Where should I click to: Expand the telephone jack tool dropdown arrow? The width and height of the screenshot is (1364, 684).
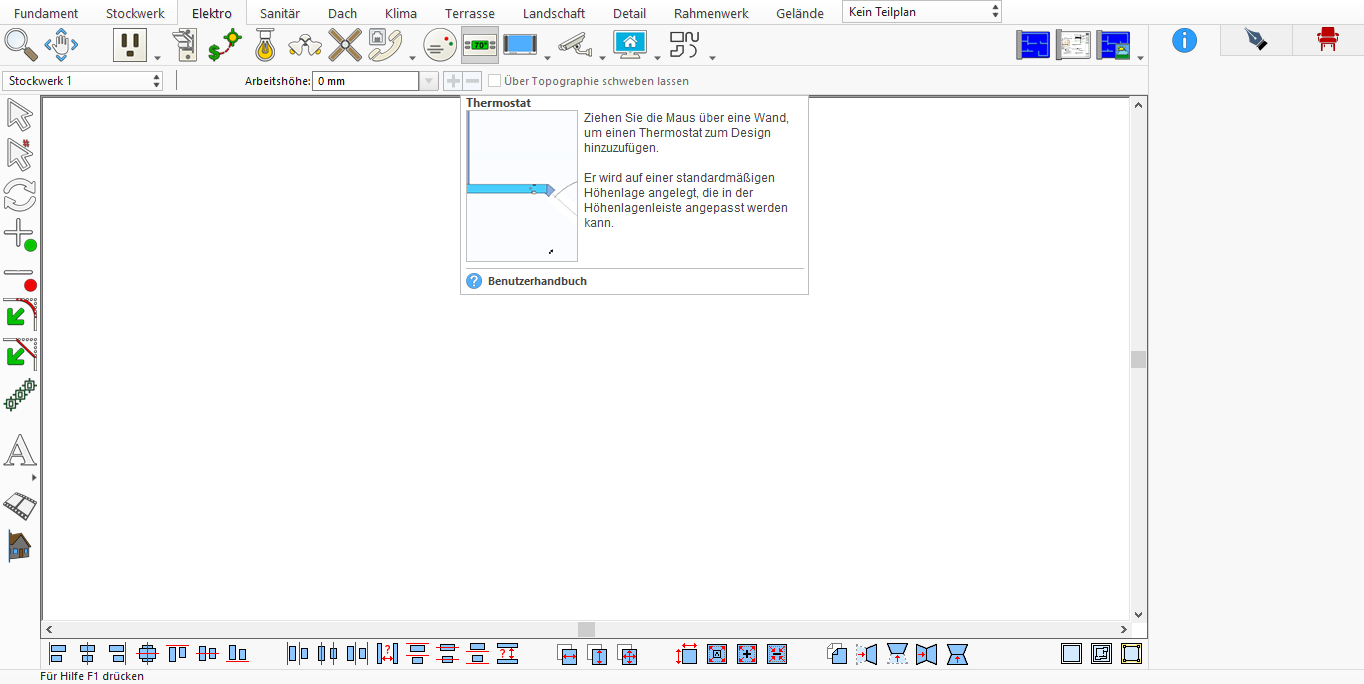point(412,57)
